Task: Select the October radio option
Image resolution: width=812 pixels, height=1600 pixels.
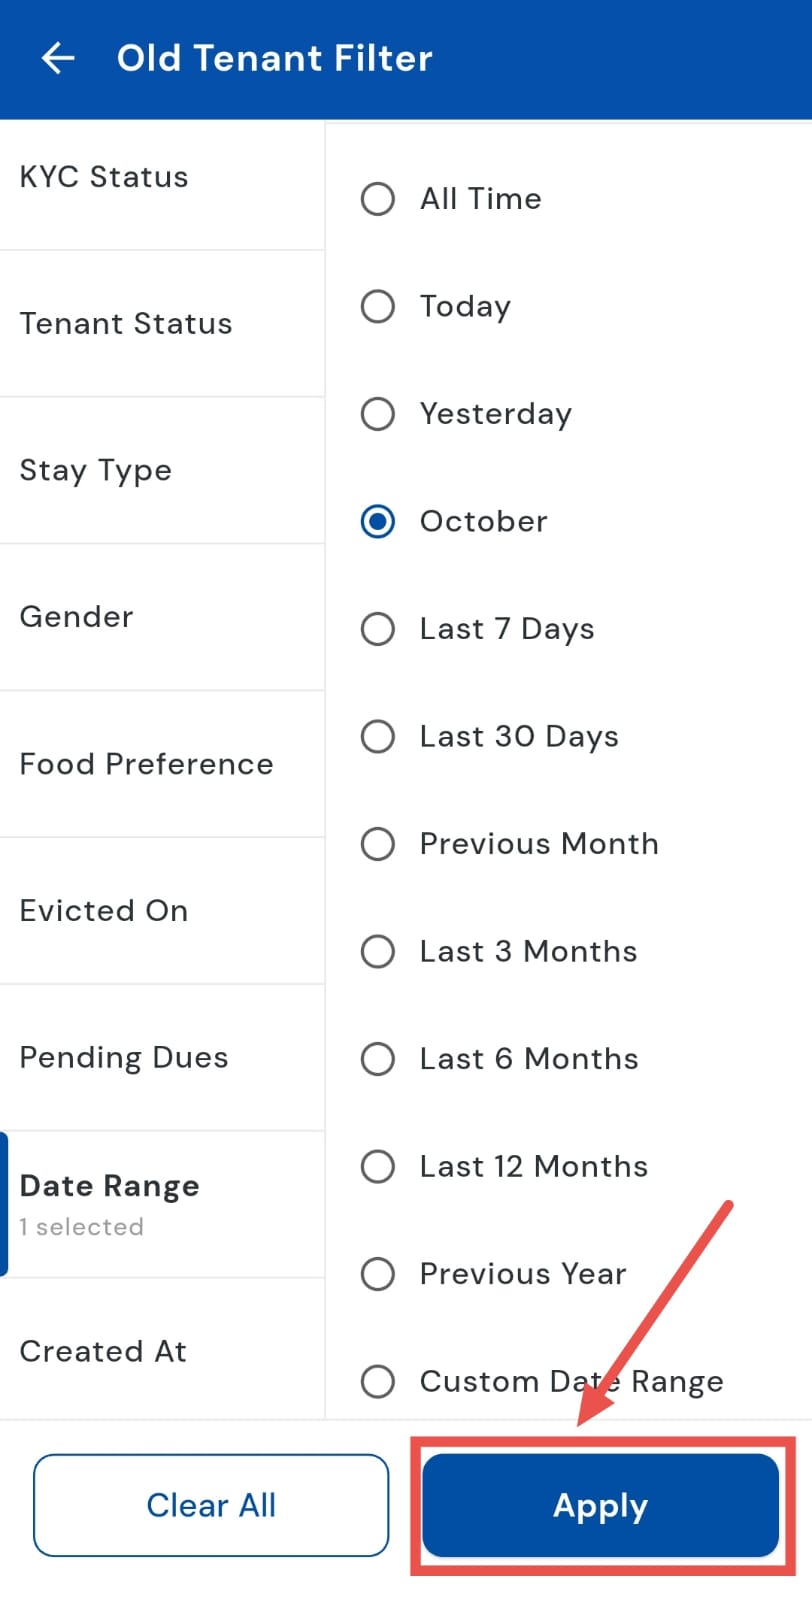Action: pos(378,521)
